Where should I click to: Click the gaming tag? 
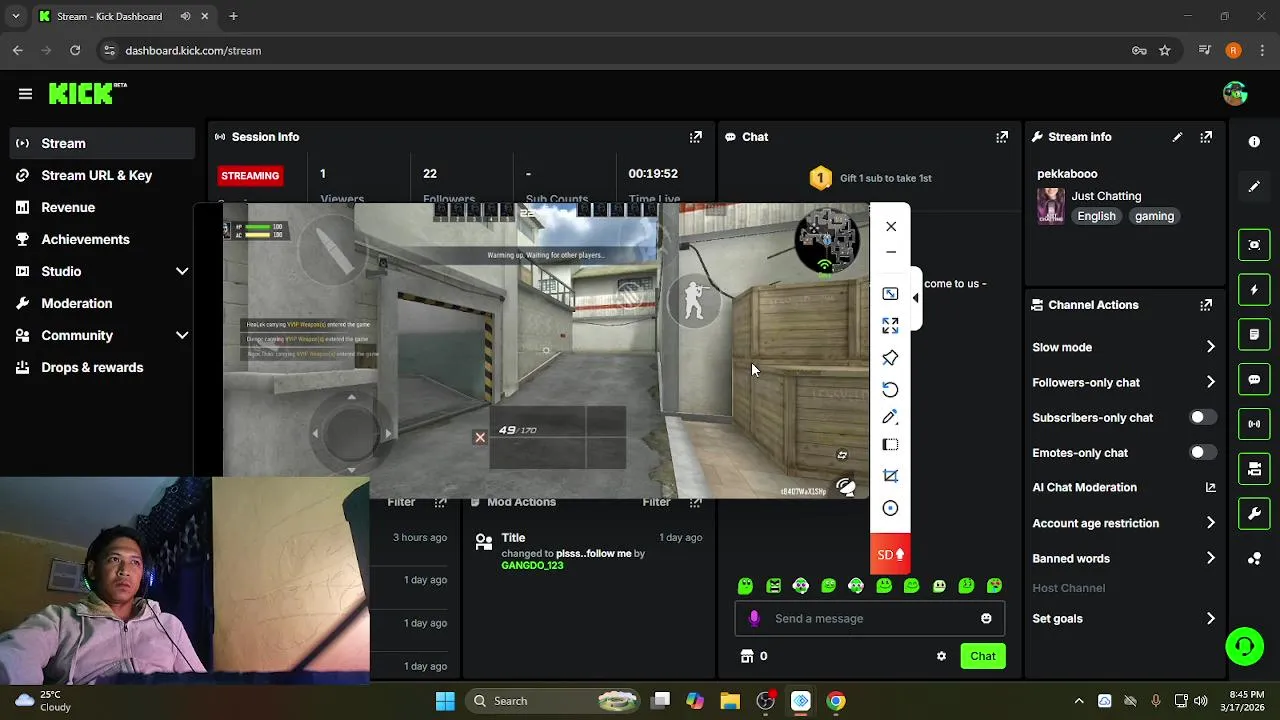pos(1154,216)
